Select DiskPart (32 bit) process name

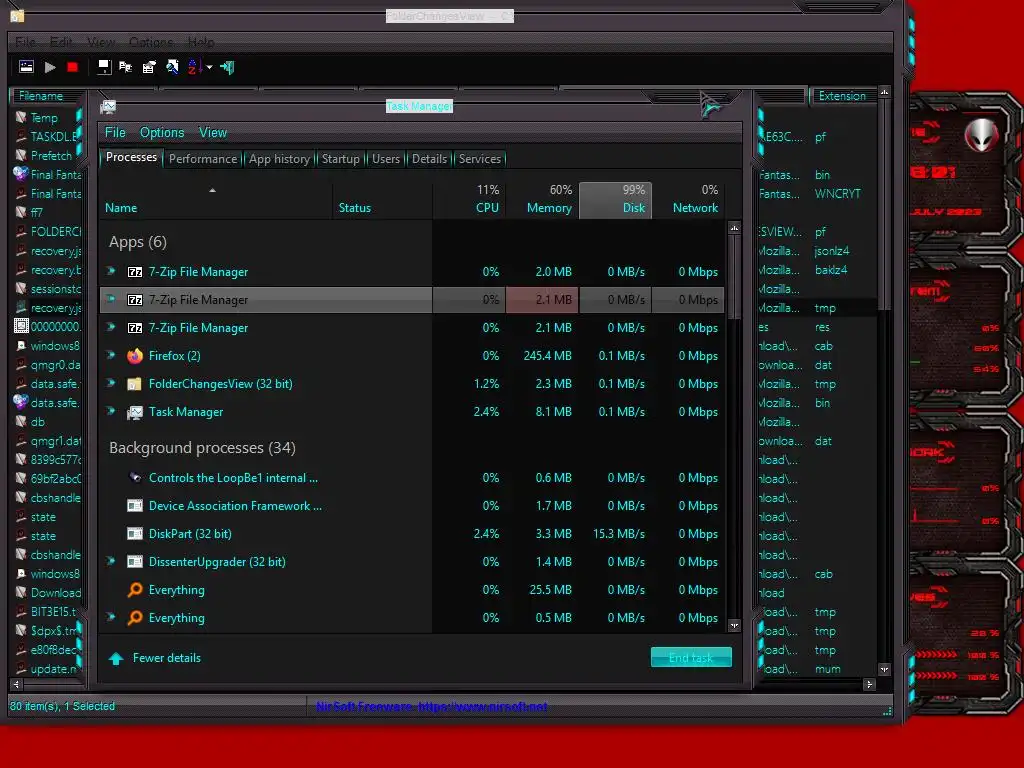coord(190,534)
